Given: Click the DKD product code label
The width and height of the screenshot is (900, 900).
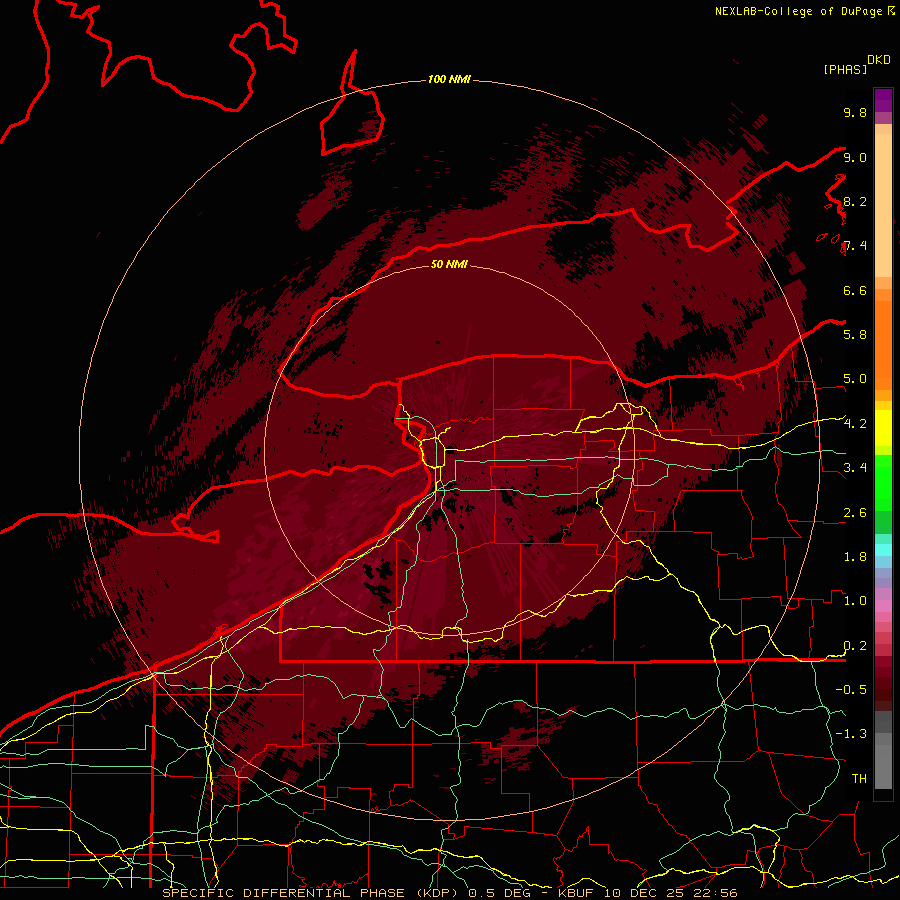Looking at the screenshot, I should (x=879, y=60).
